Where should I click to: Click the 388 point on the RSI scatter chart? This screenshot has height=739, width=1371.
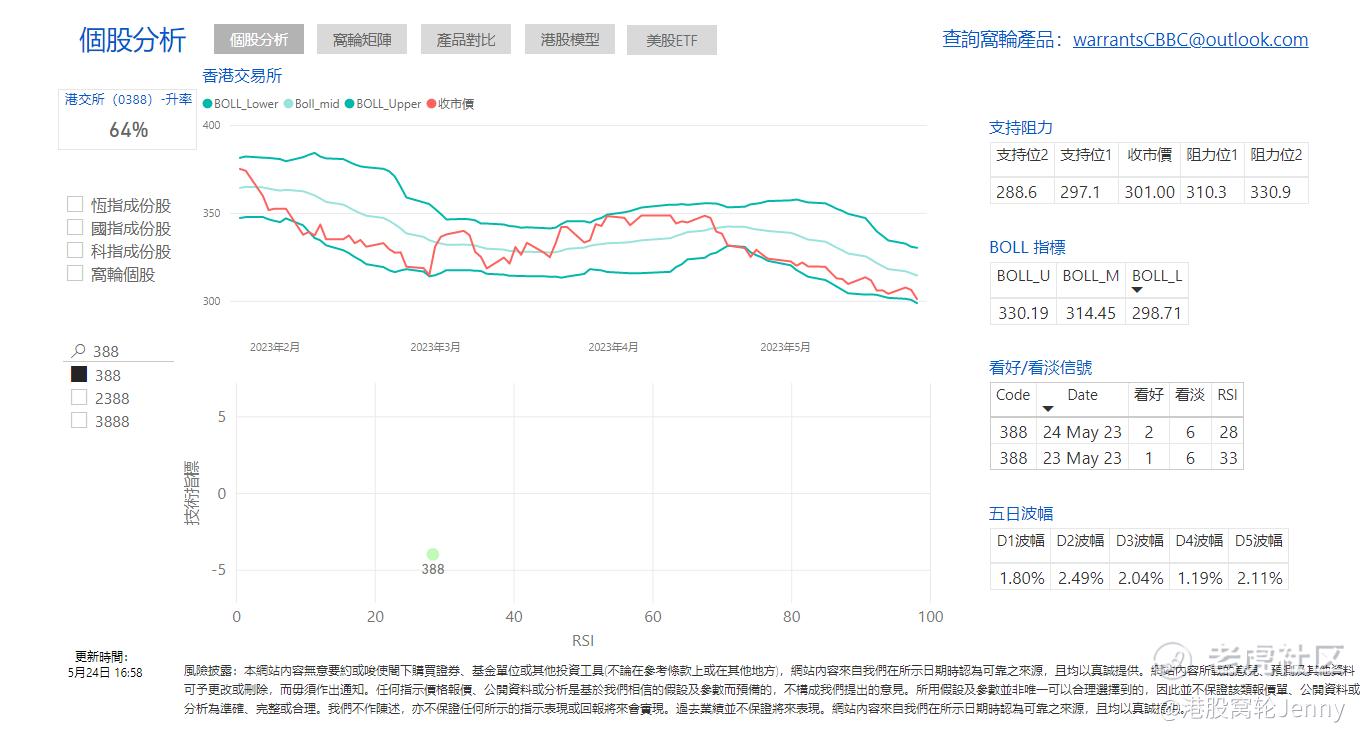coord(432,553)
